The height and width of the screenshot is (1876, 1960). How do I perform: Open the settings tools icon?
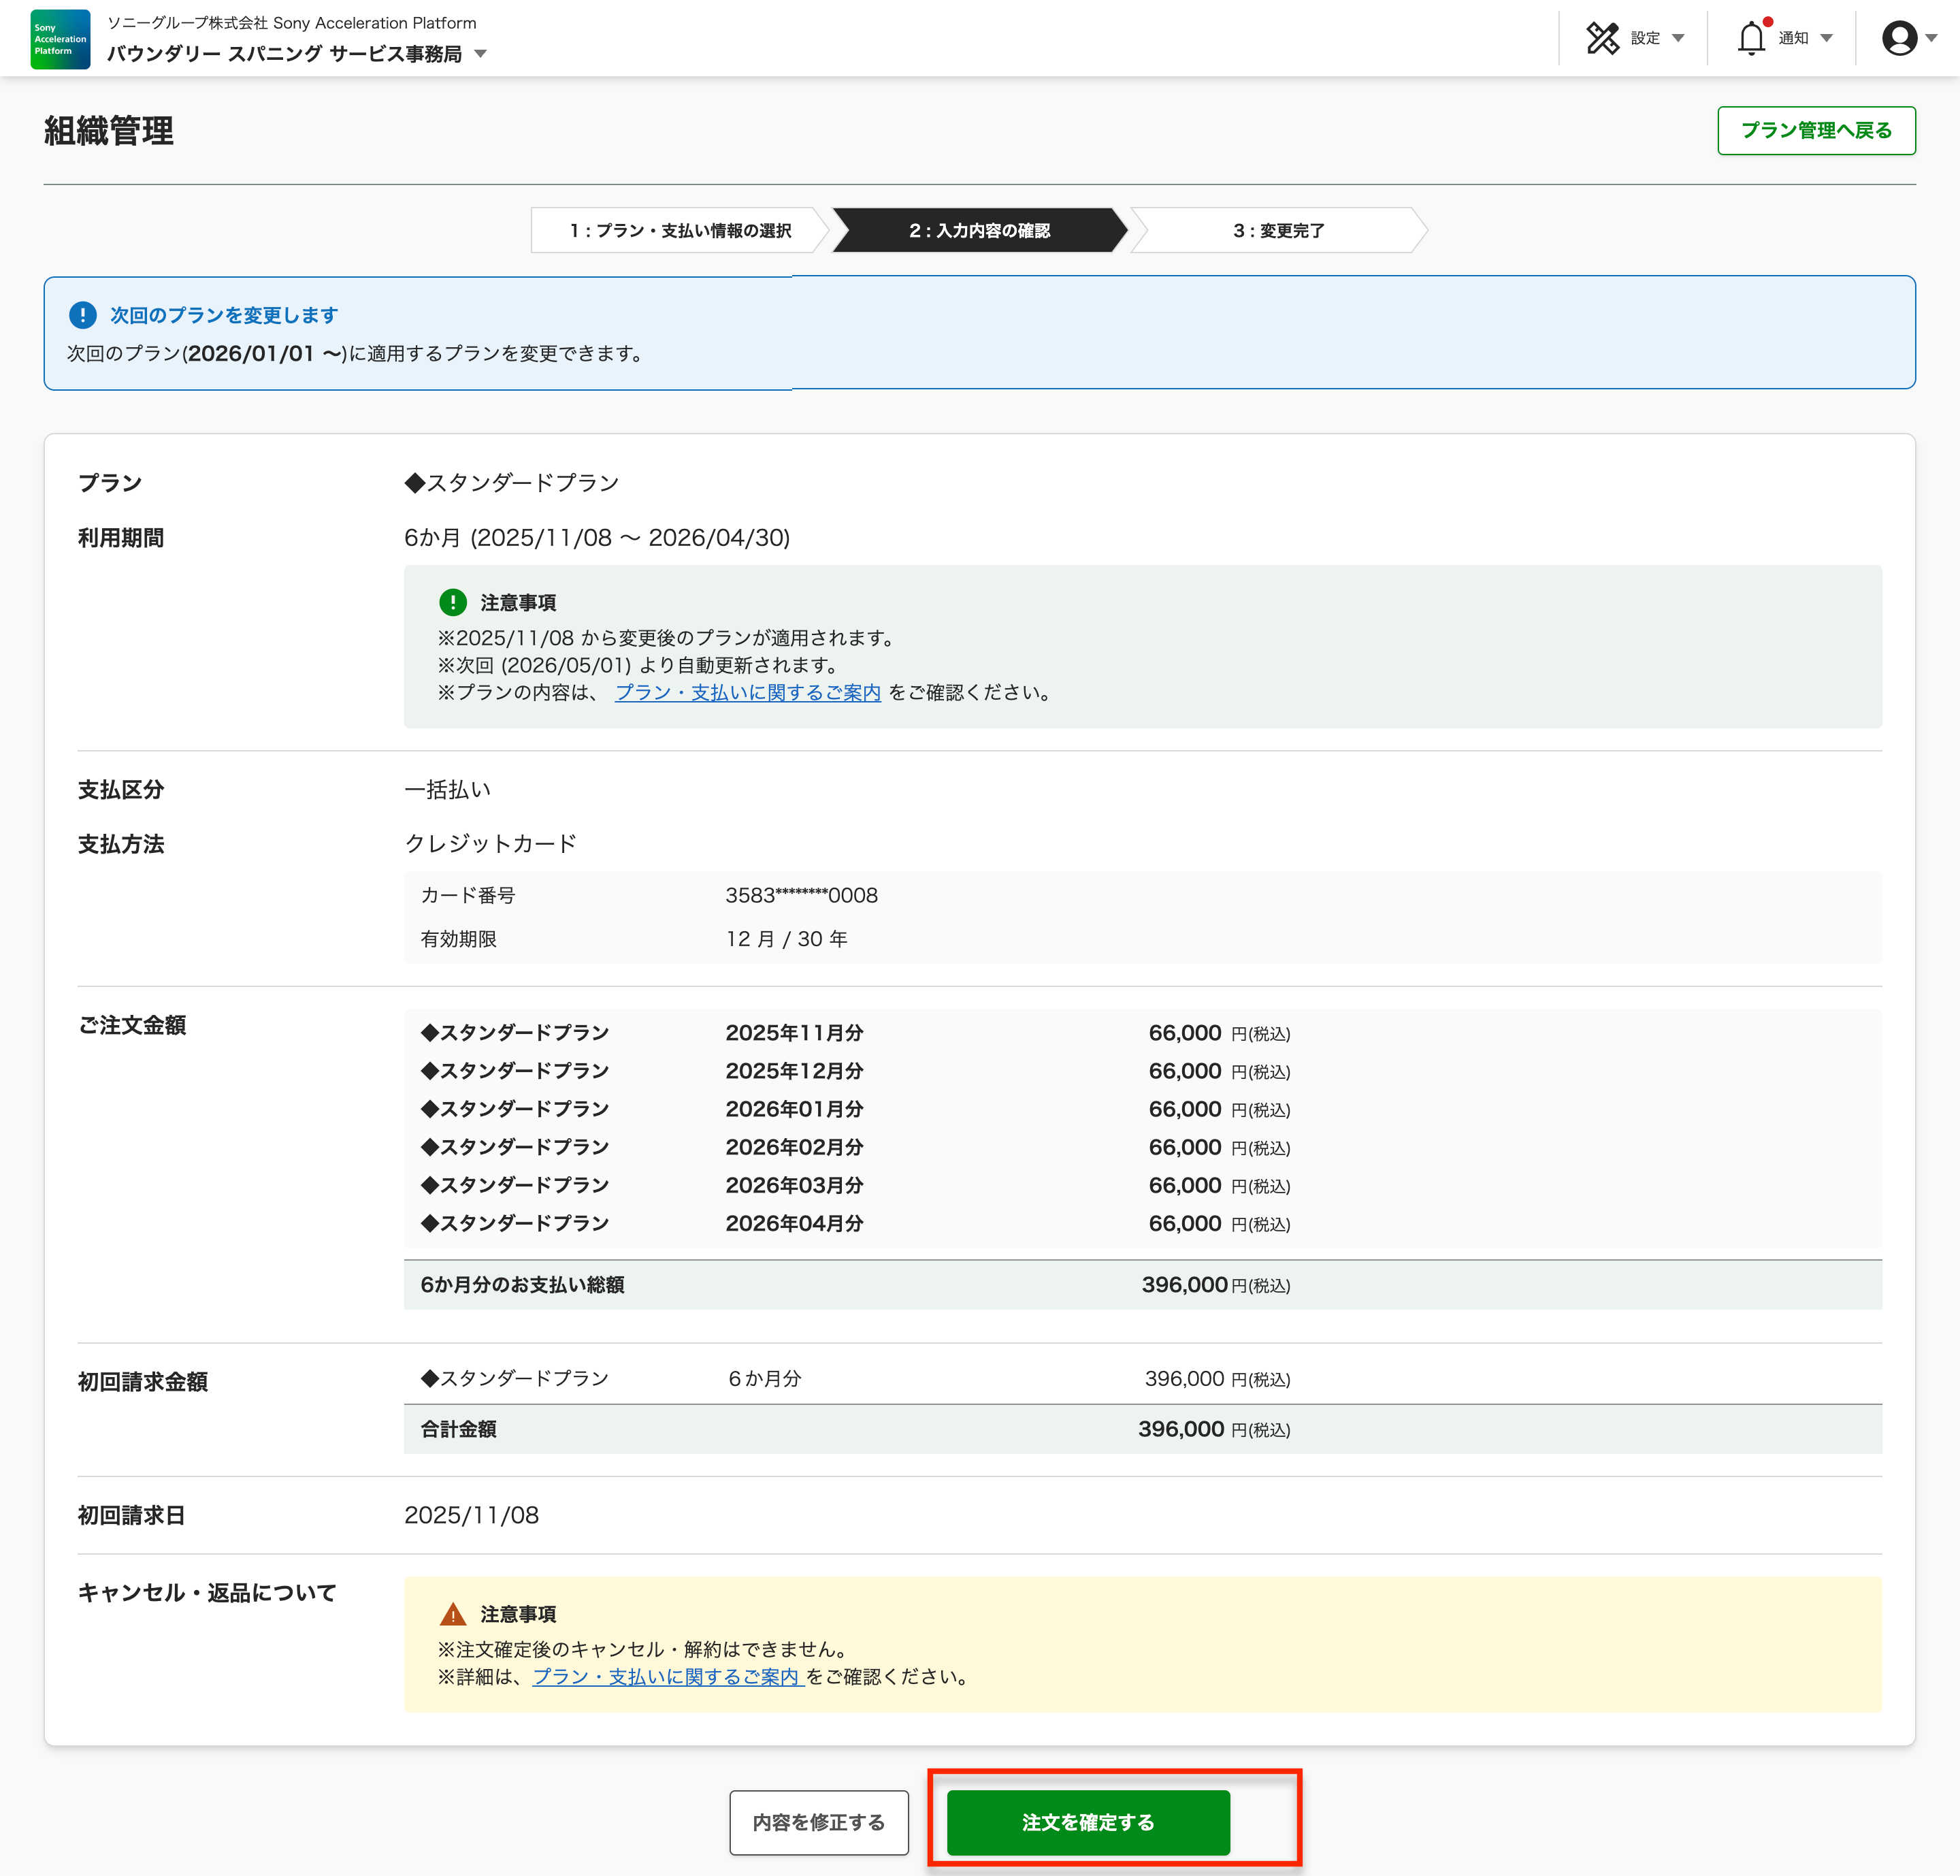click(x=1602, y=38)
